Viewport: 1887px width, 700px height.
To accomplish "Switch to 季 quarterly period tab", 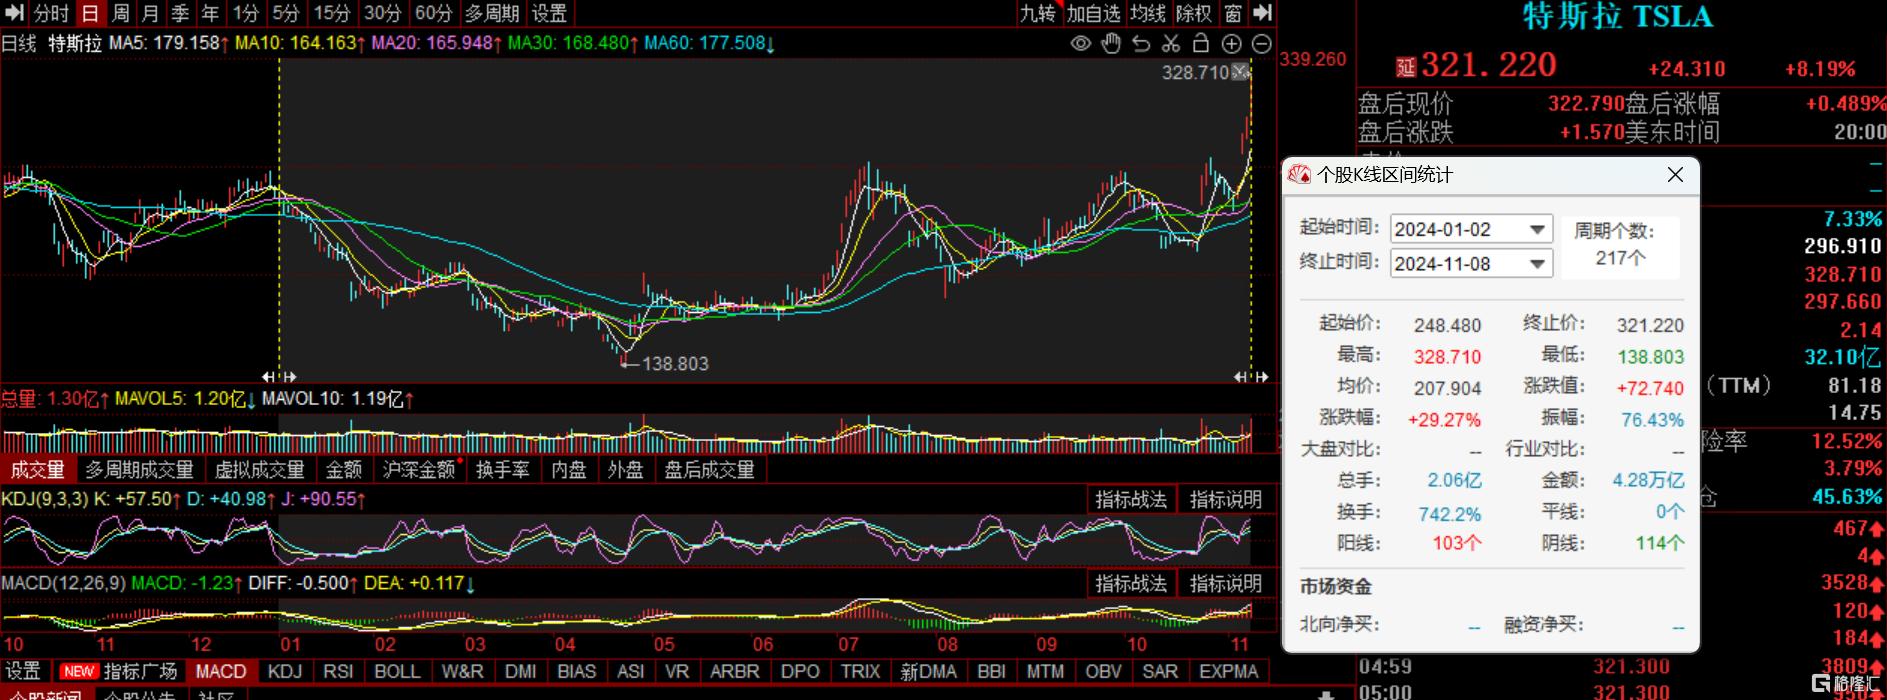I will point(181,13).
